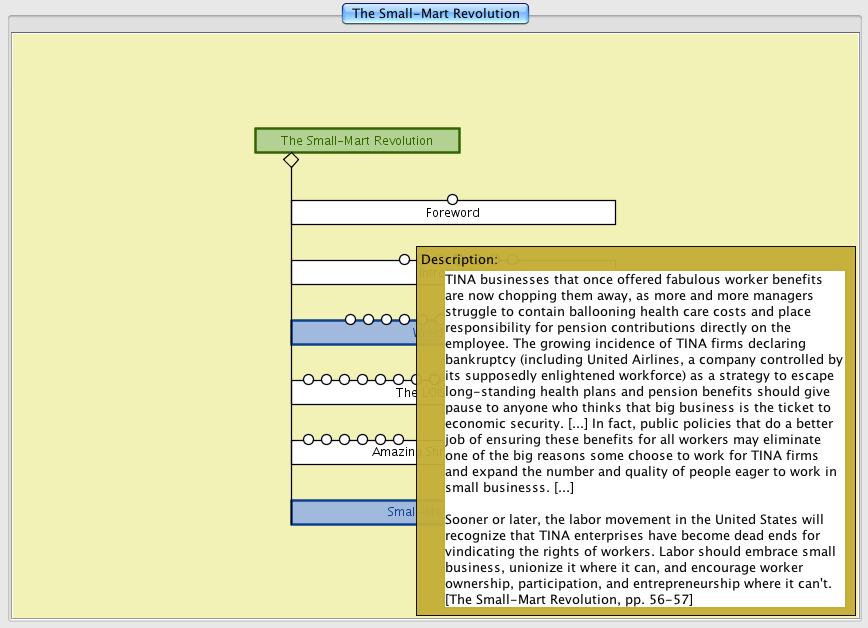Click the blue title tab at the top
Screen dimensions: 868x628
(x=435, y=14)
